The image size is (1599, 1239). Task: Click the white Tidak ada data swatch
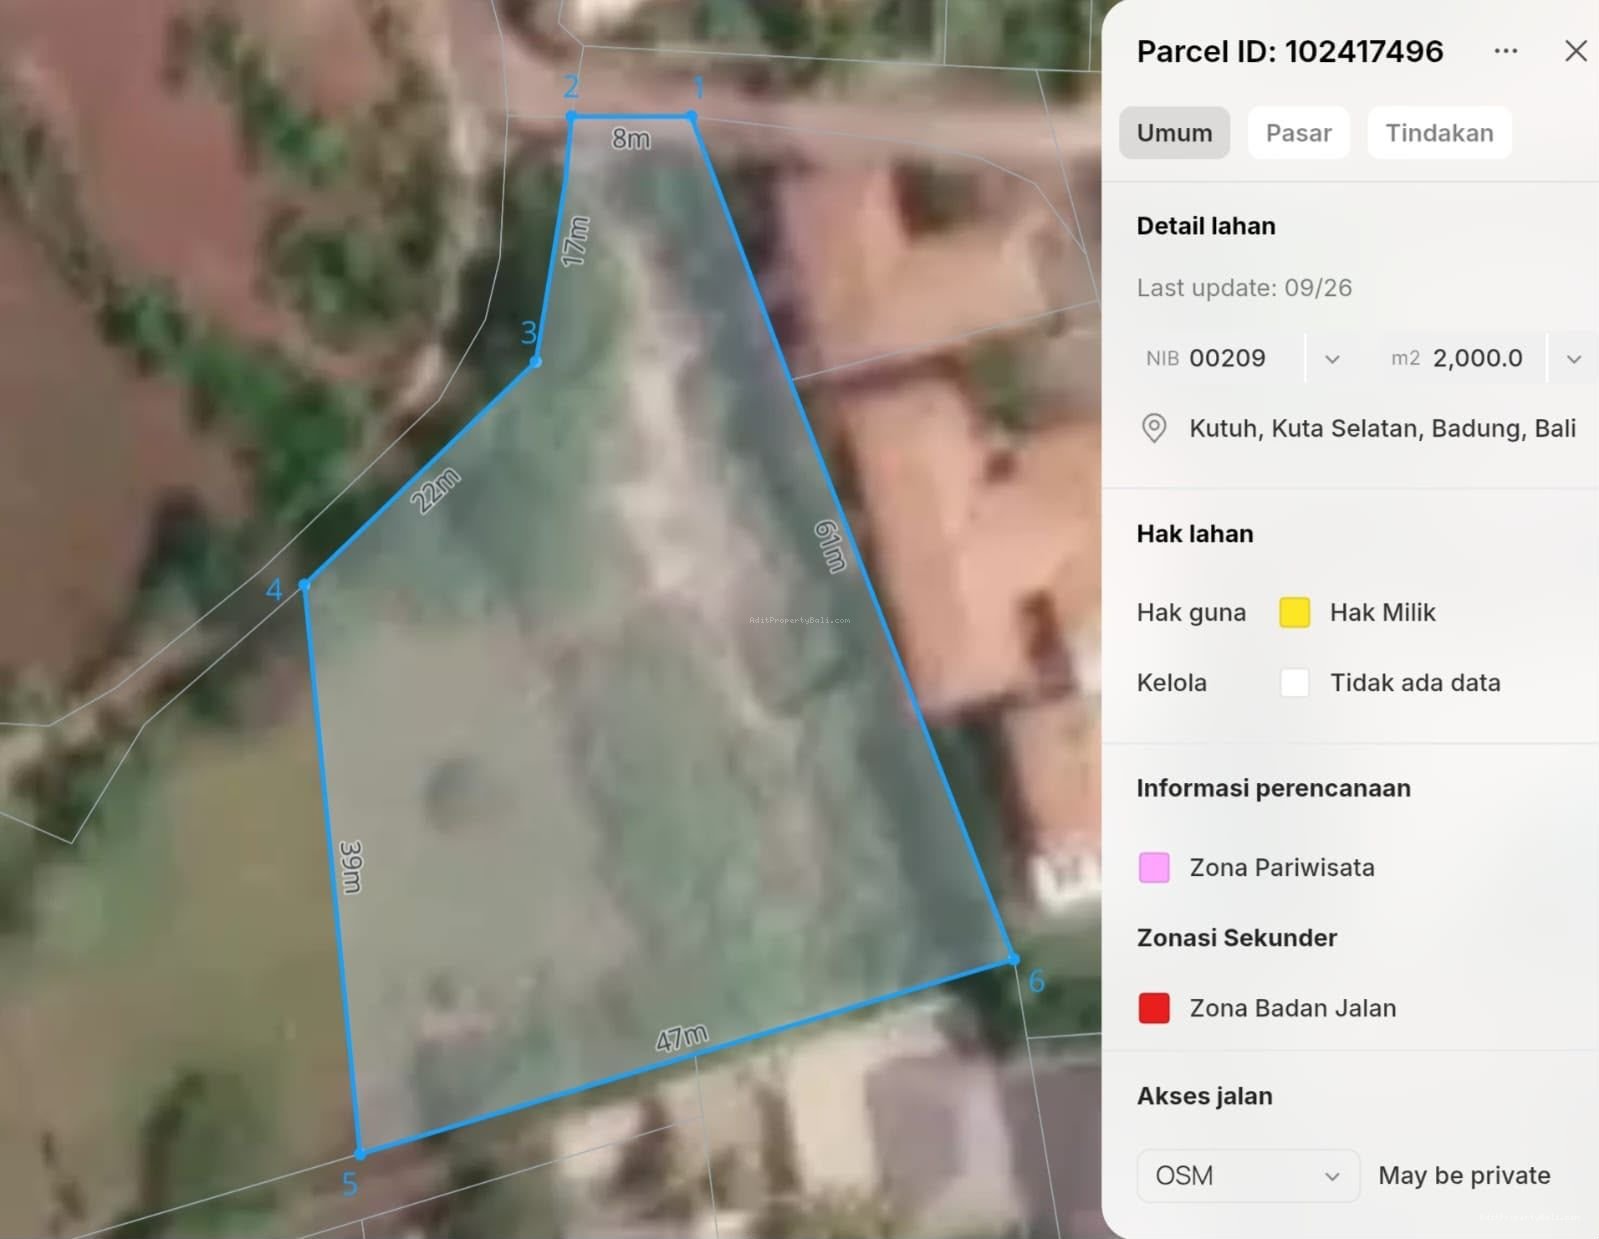point(1295,683)
